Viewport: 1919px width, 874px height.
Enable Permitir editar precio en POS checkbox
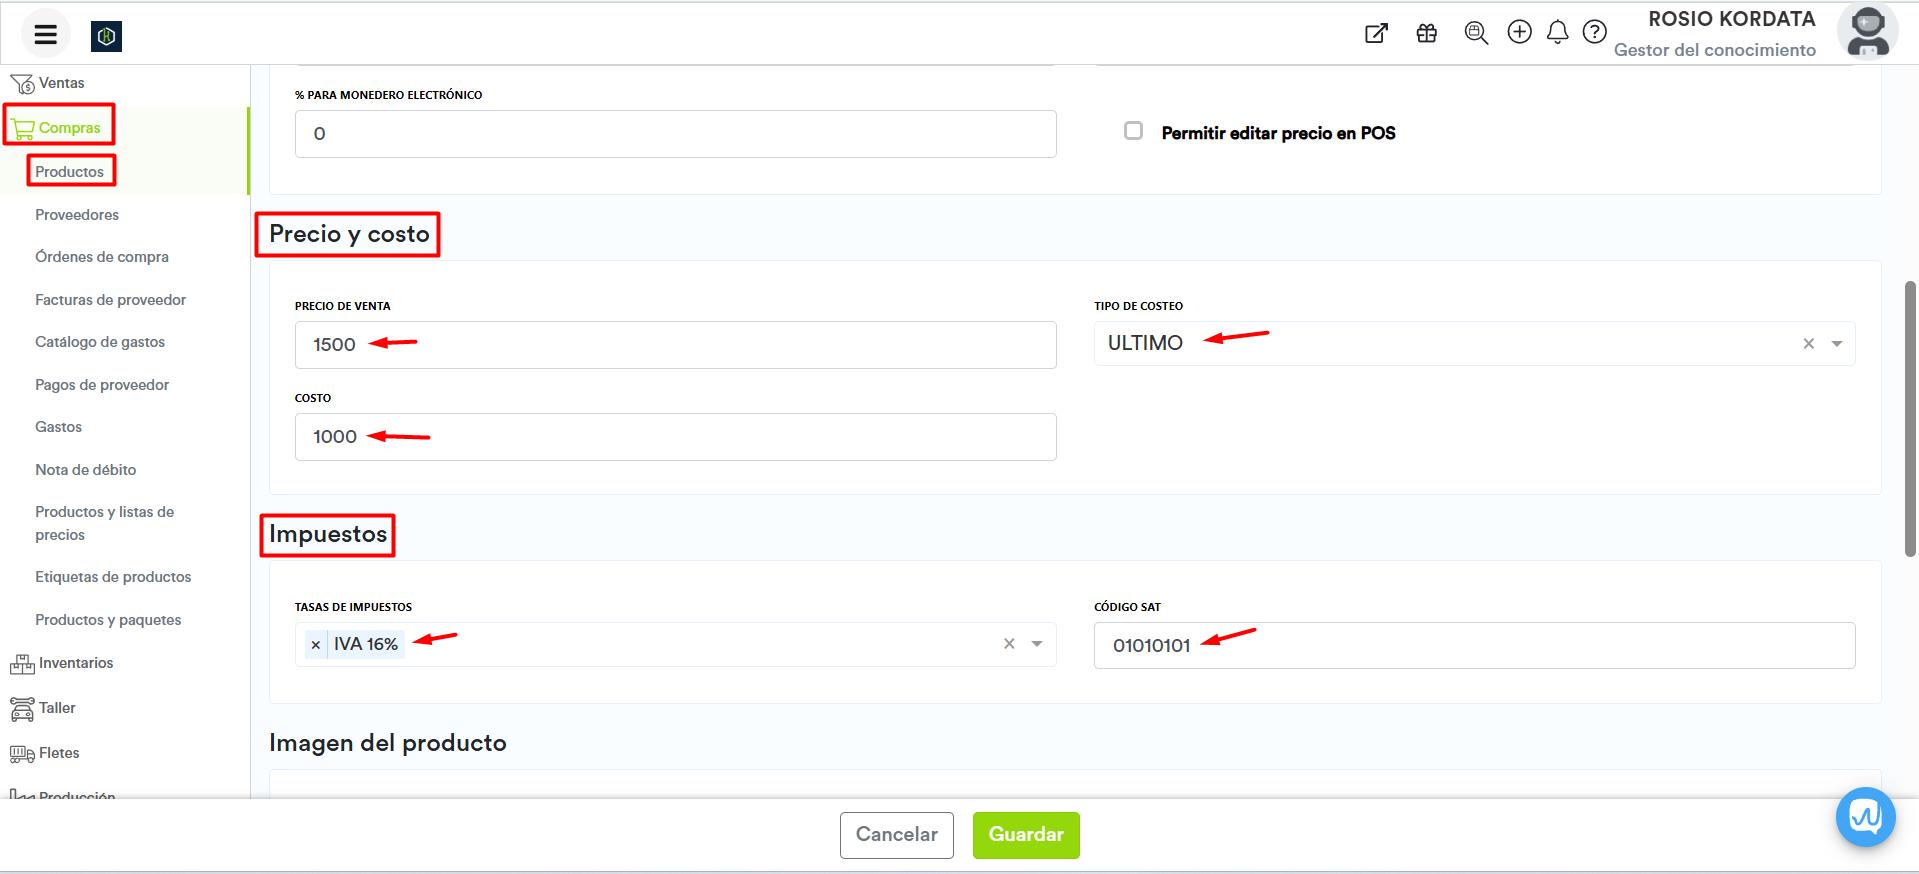point(1133,131)
